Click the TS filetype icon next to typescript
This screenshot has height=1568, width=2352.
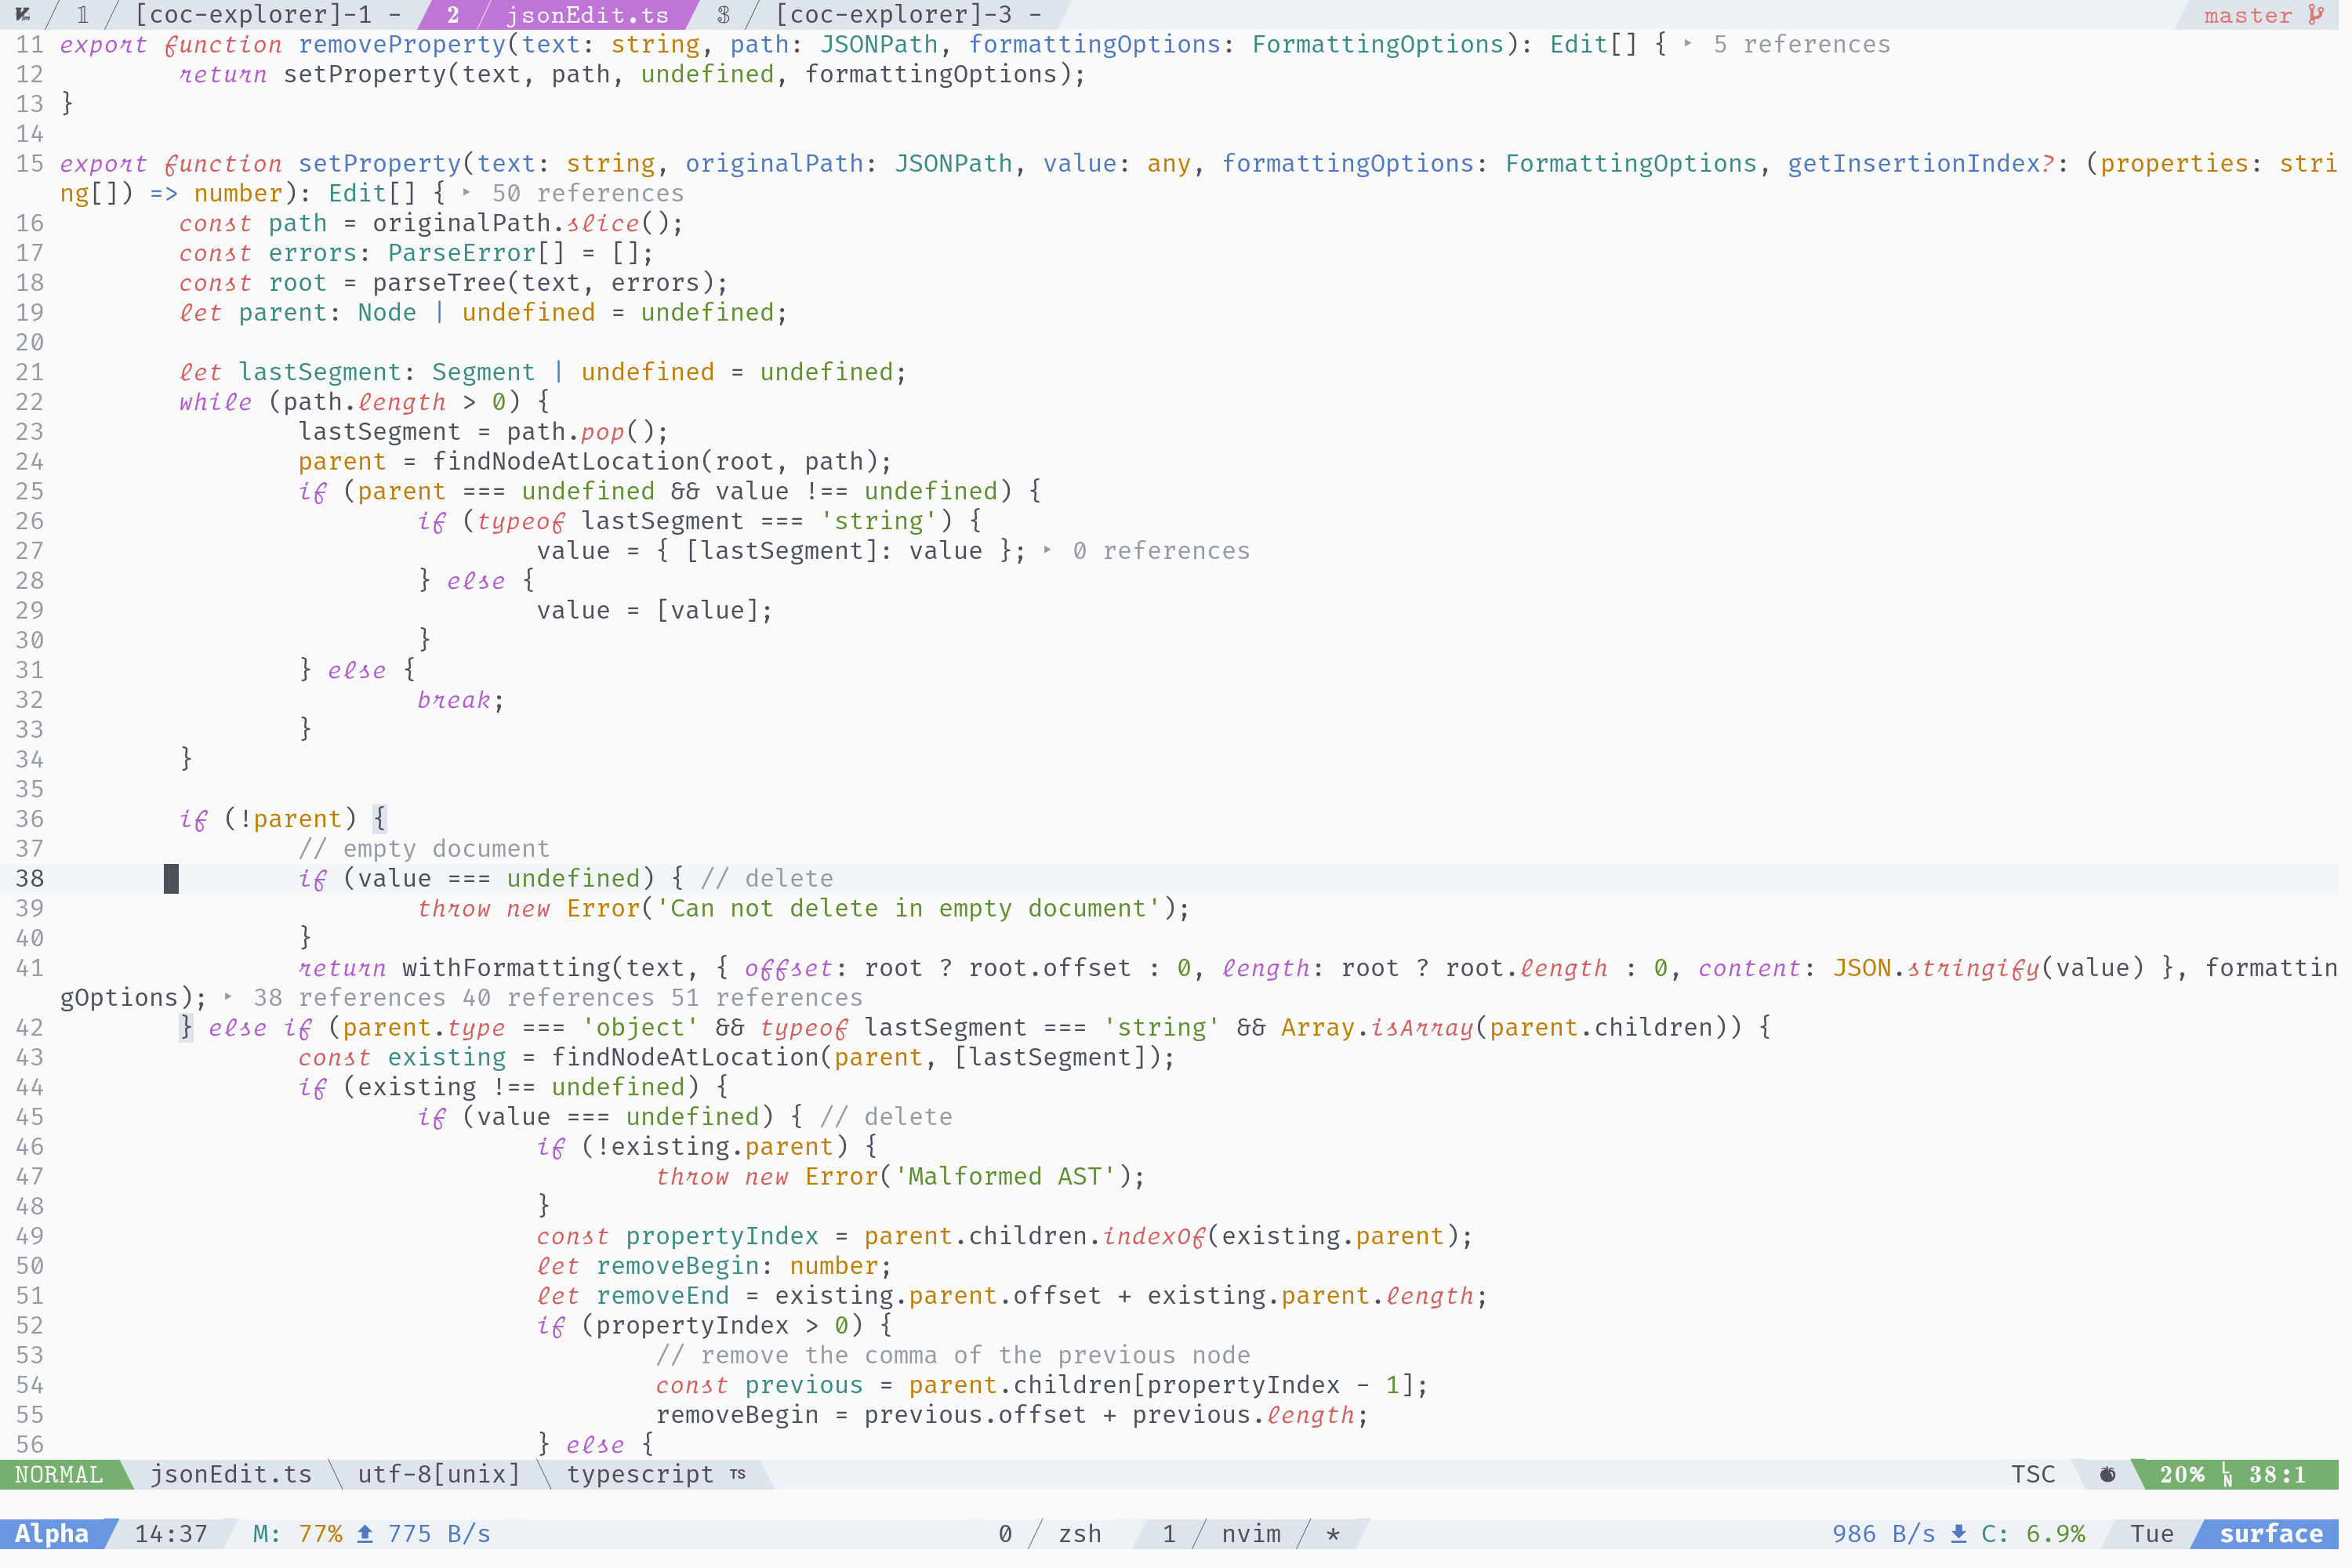click(737, 1474)
